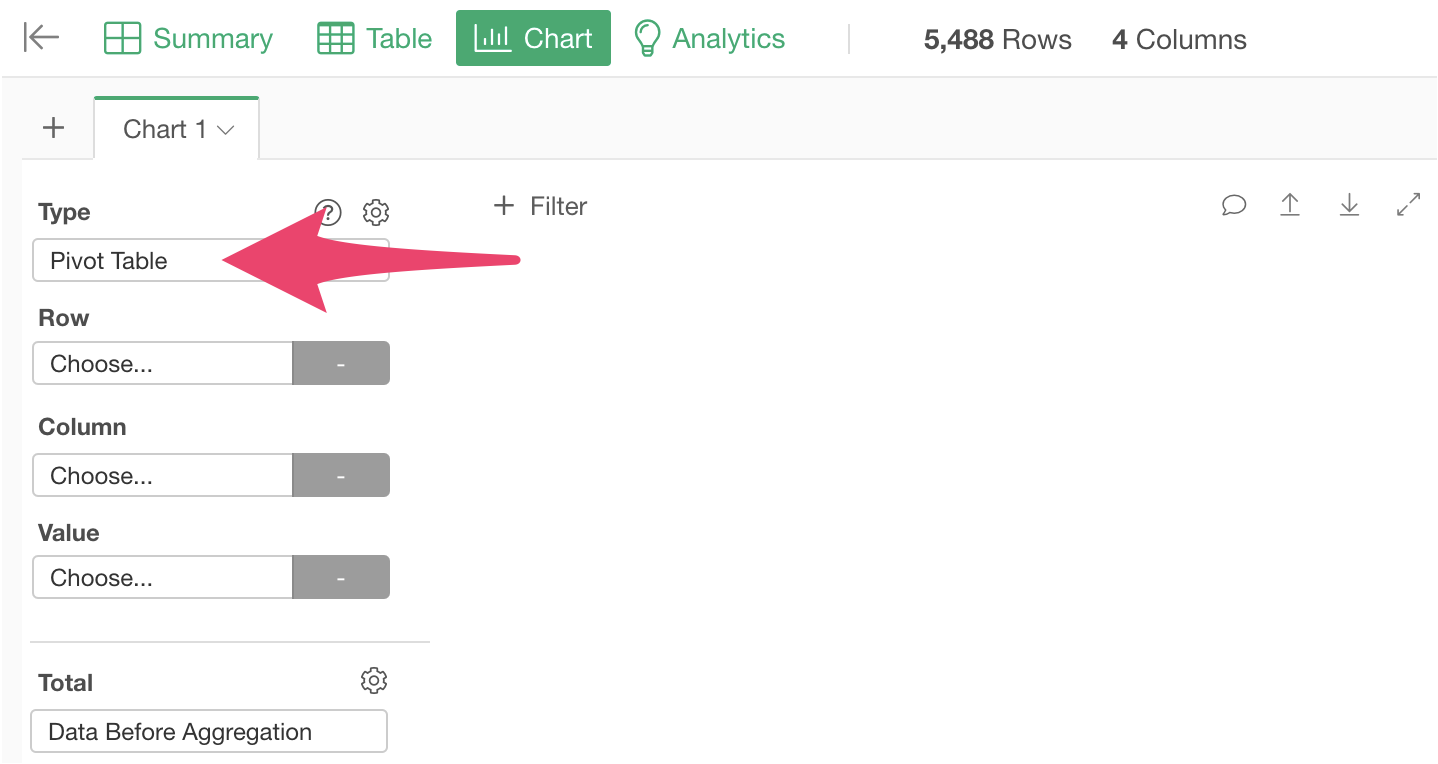Add a new chart tab with plus

53,128
